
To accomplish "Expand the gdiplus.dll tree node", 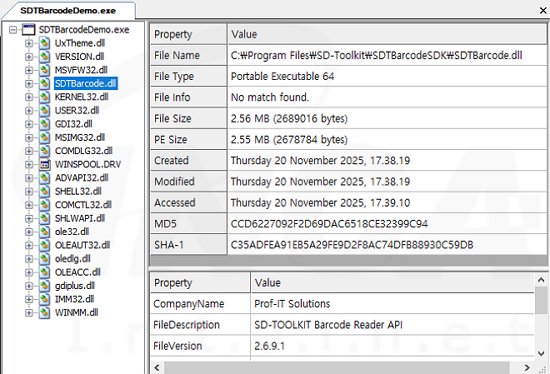I will 29,286.
